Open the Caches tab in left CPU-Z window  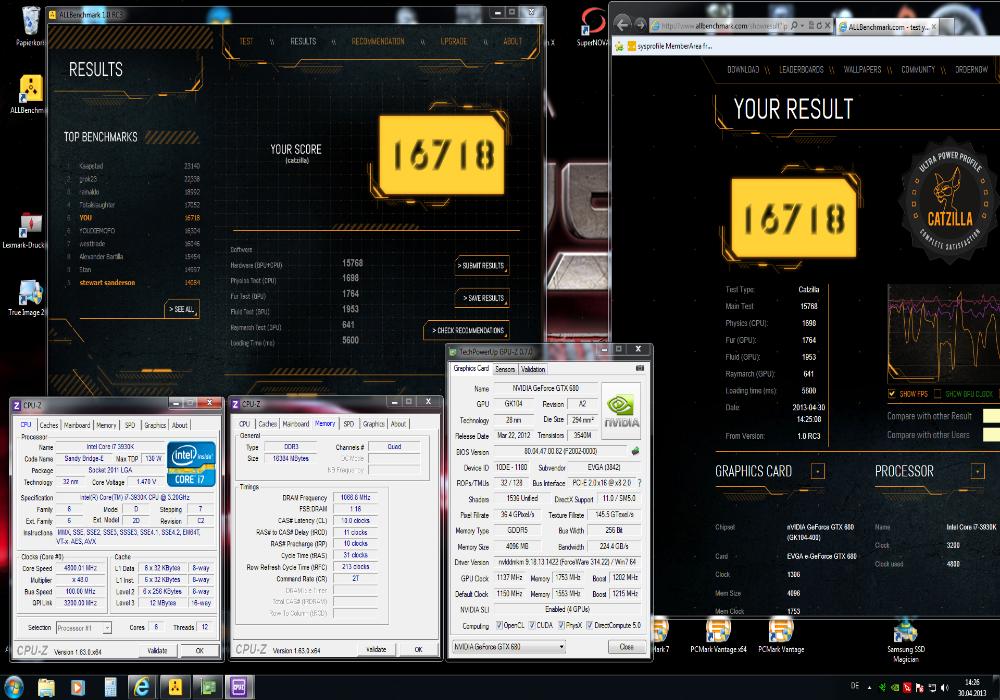48,425
